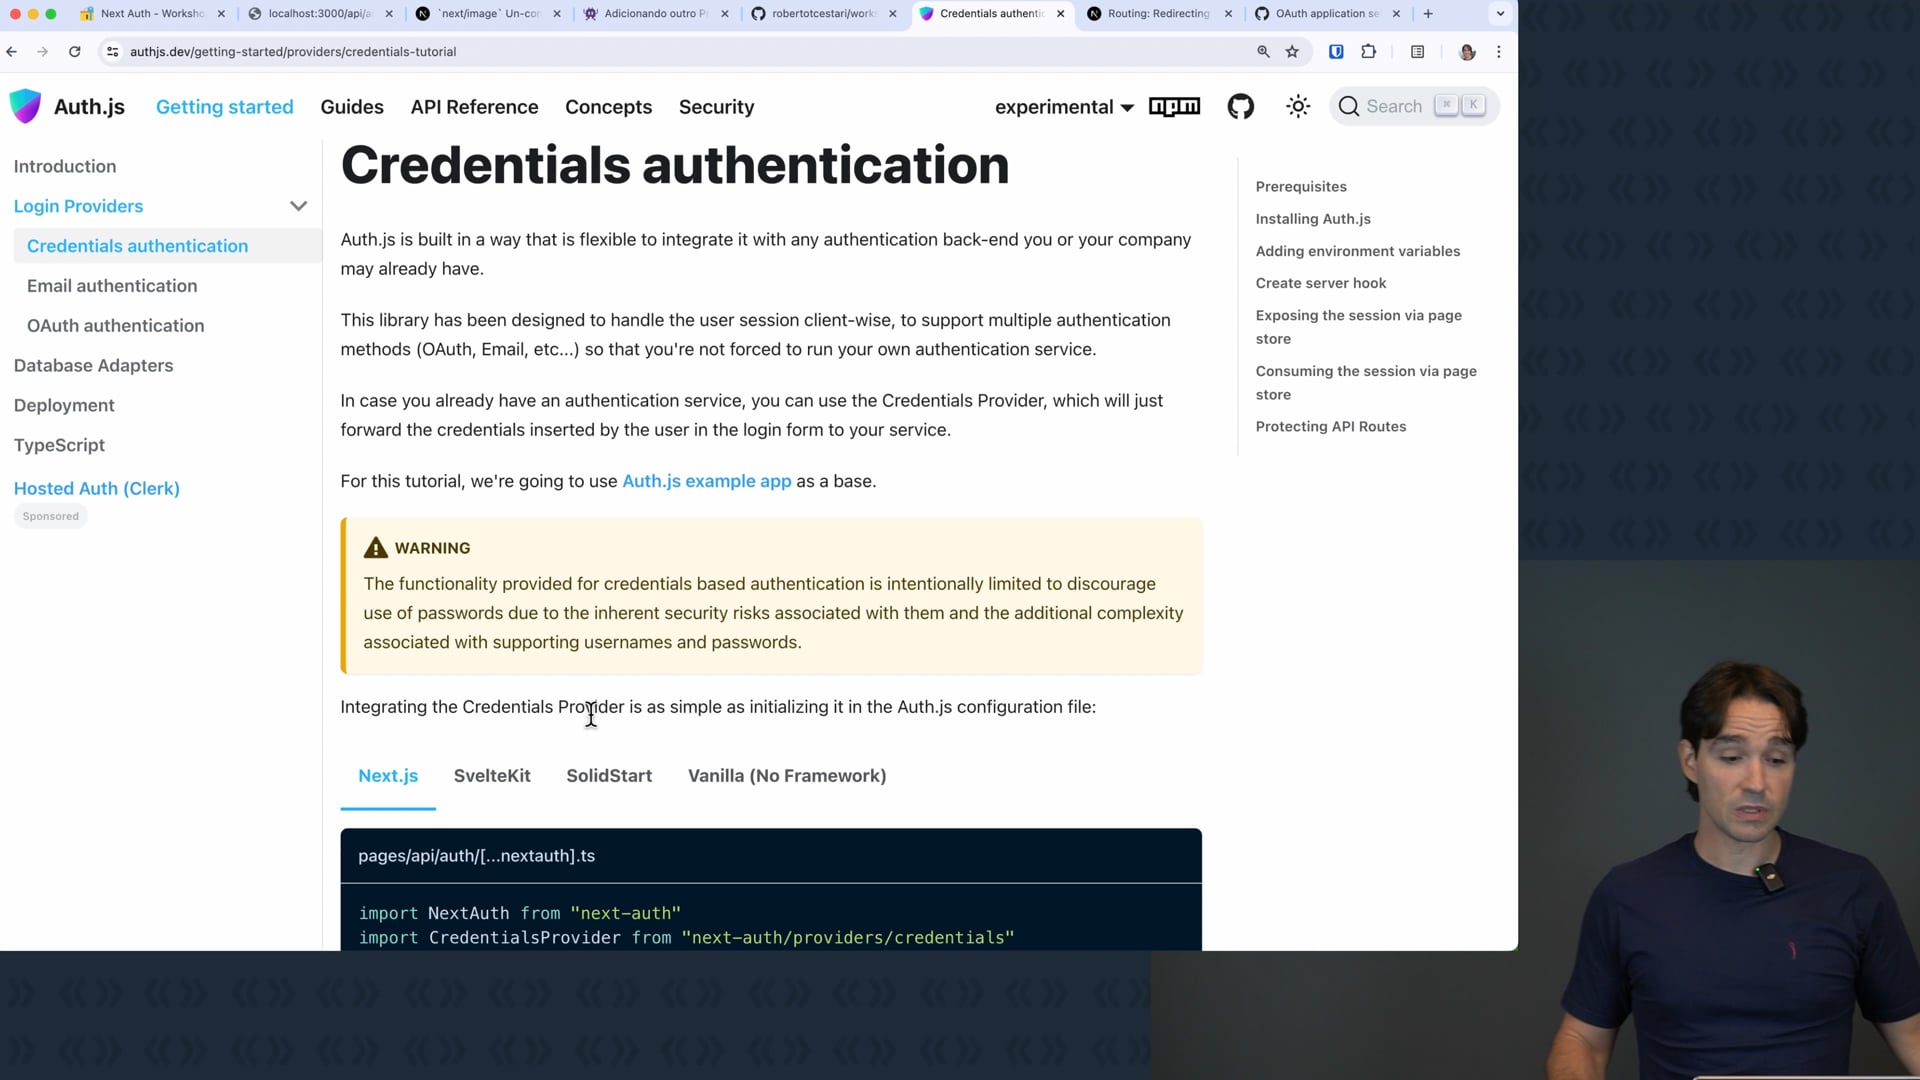Open the side panel icon
The image size is (1920, 1080).
[1417, 52]
